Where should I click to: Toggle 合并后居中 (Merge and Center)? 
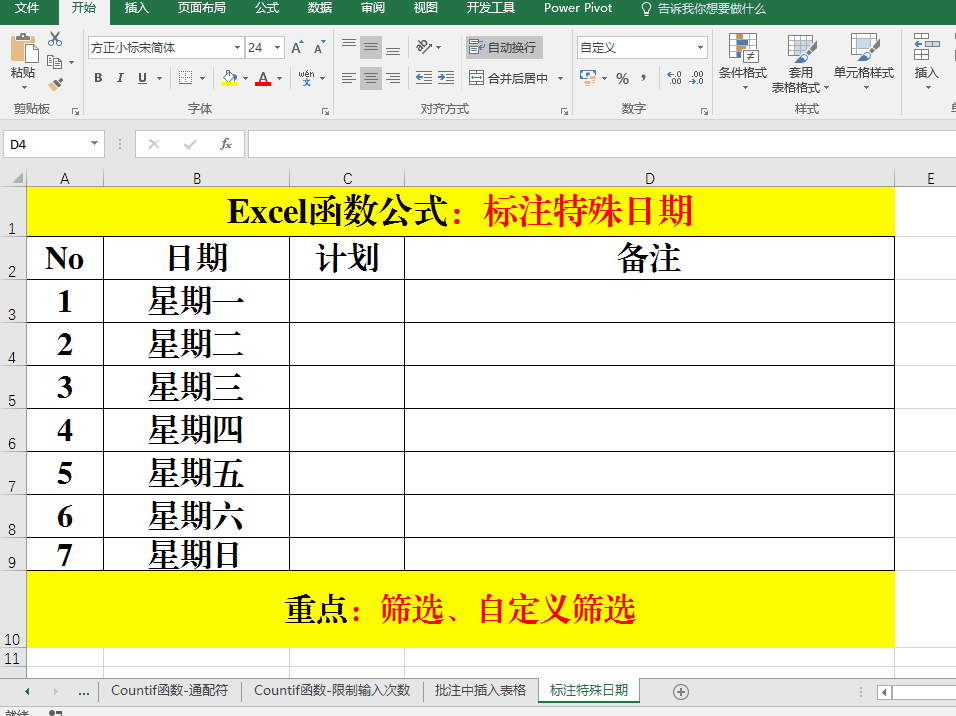point(505,77)
